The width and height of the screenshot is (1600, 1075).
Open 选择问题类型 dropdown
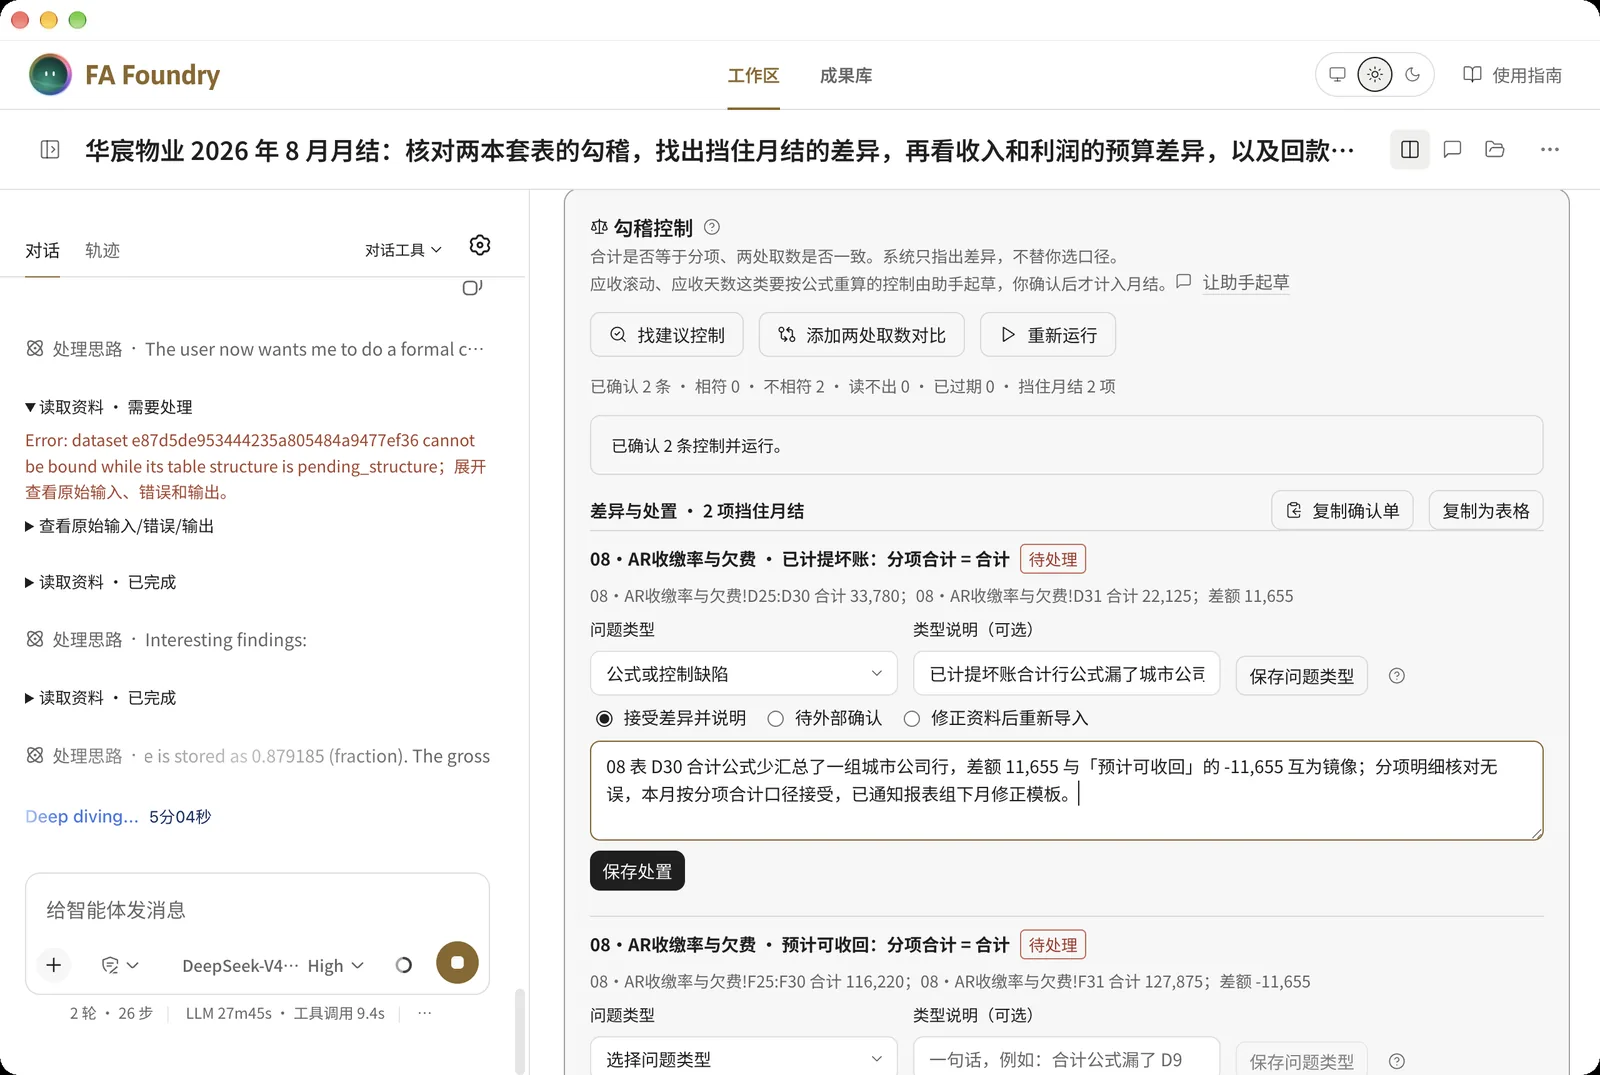(744, 1059)
